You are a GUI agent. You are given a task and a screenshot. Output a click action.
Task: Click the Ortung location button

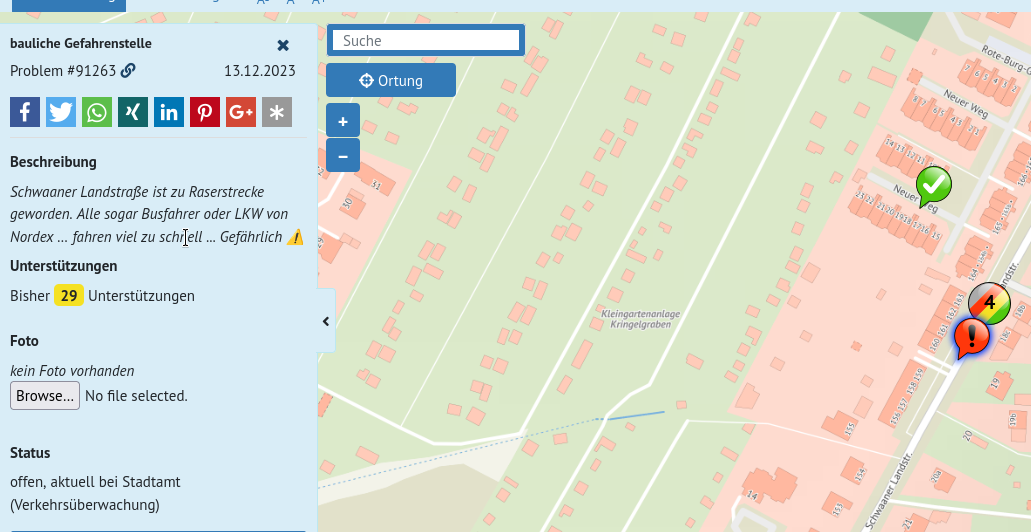pyautogui.click(x=391, y=81)
